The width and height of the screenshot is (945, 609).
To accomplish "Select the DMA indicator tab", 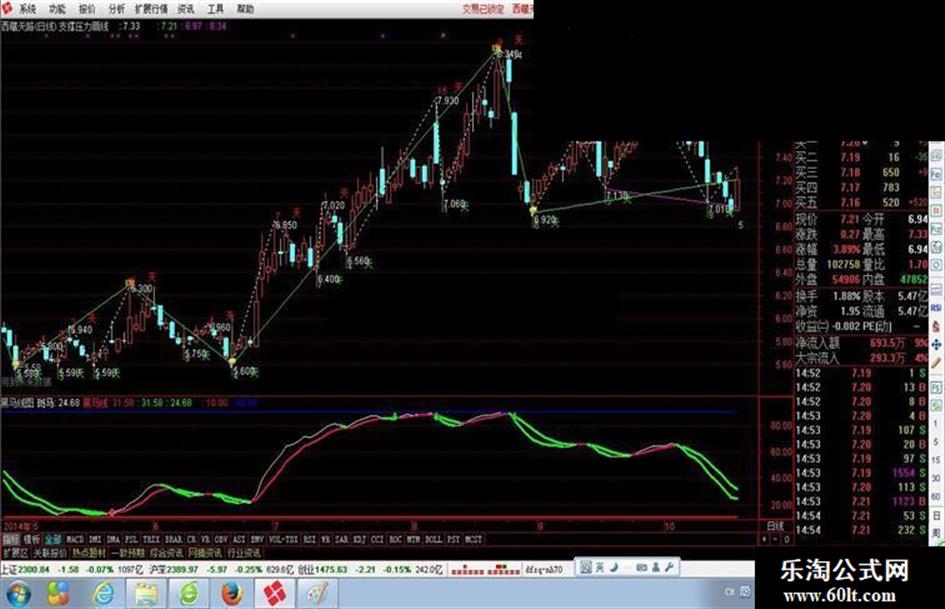I will (113, 540).
